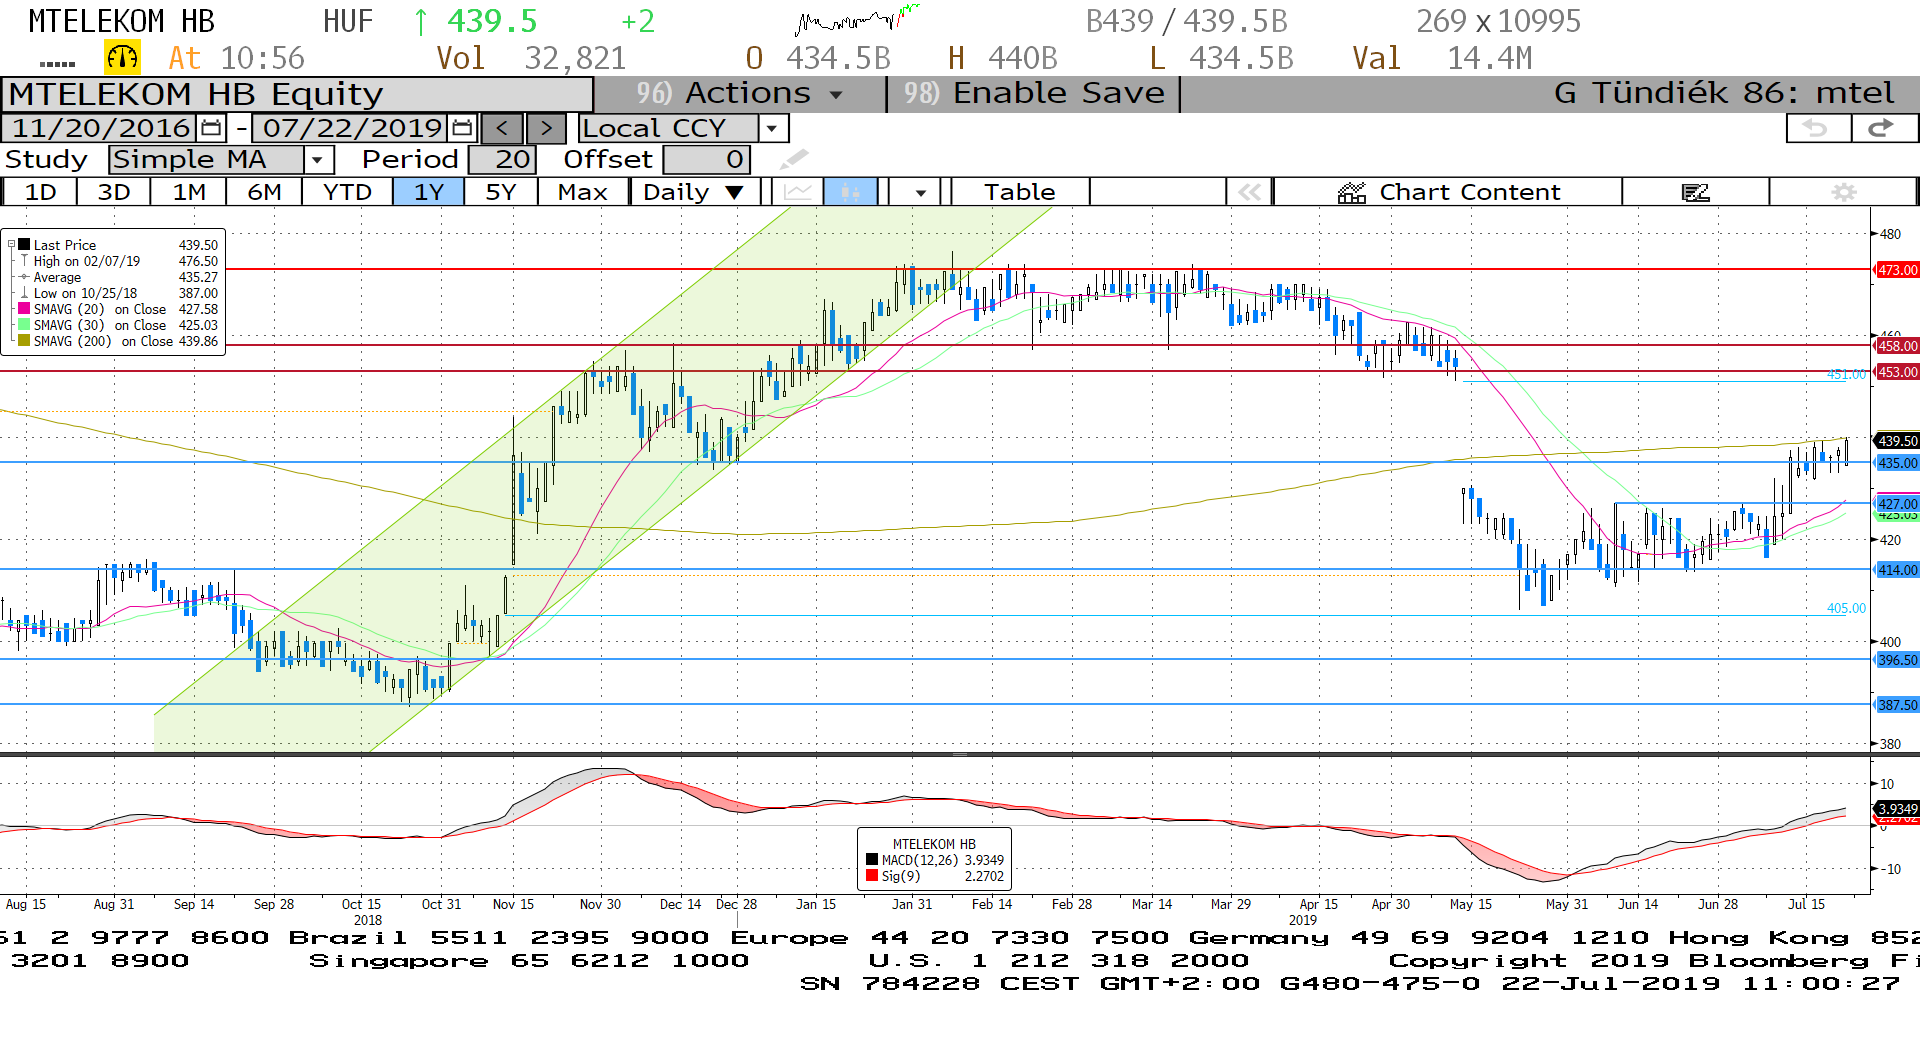Click the 387.50 blue price level label
Screen dimensions: 1920x1039
point(1897,705)
